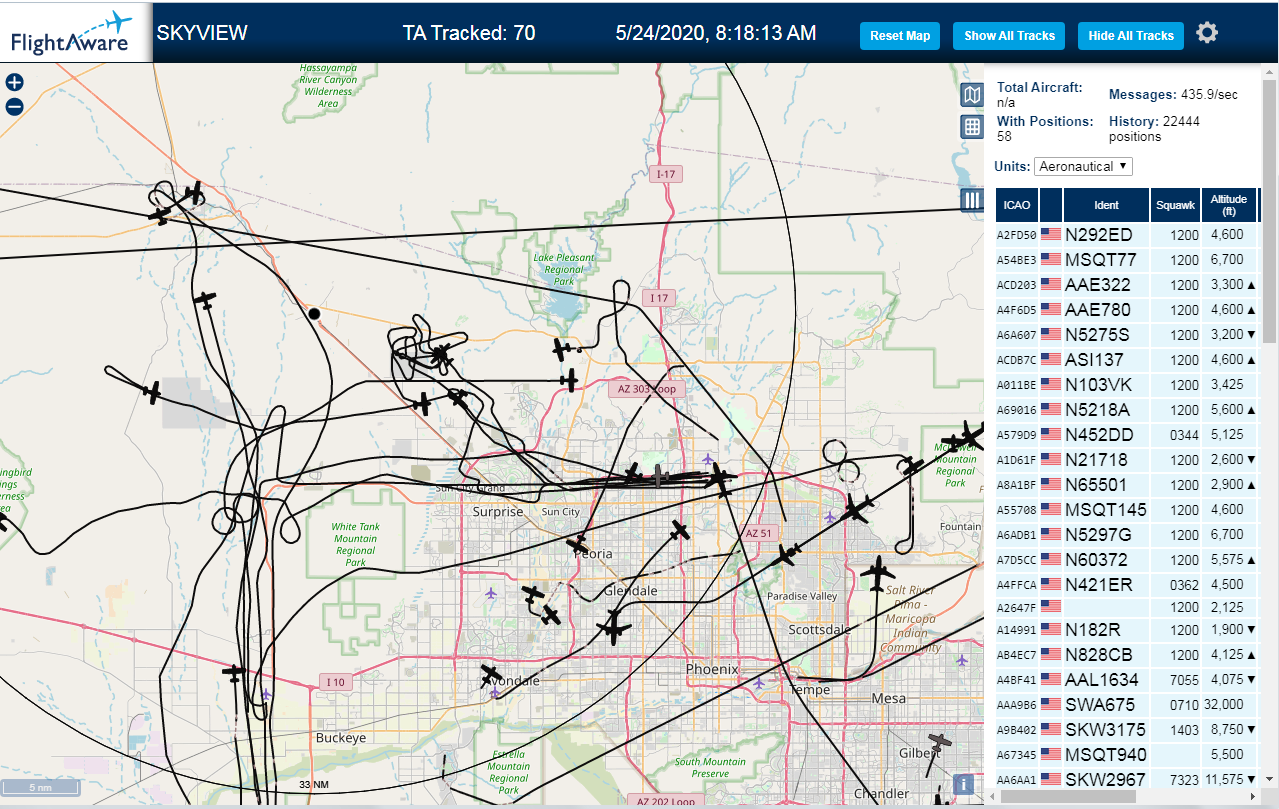1279x809 pixels.
Task: Click Hide All Tracks button
Action: tap(1131, 36)
